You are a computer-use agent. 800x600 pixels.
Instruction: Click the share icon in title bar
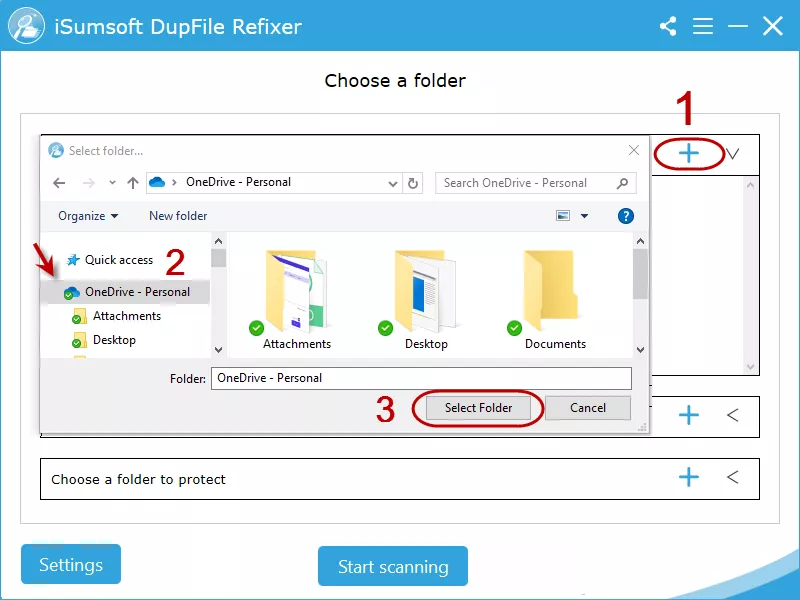(x=668, y=27)
